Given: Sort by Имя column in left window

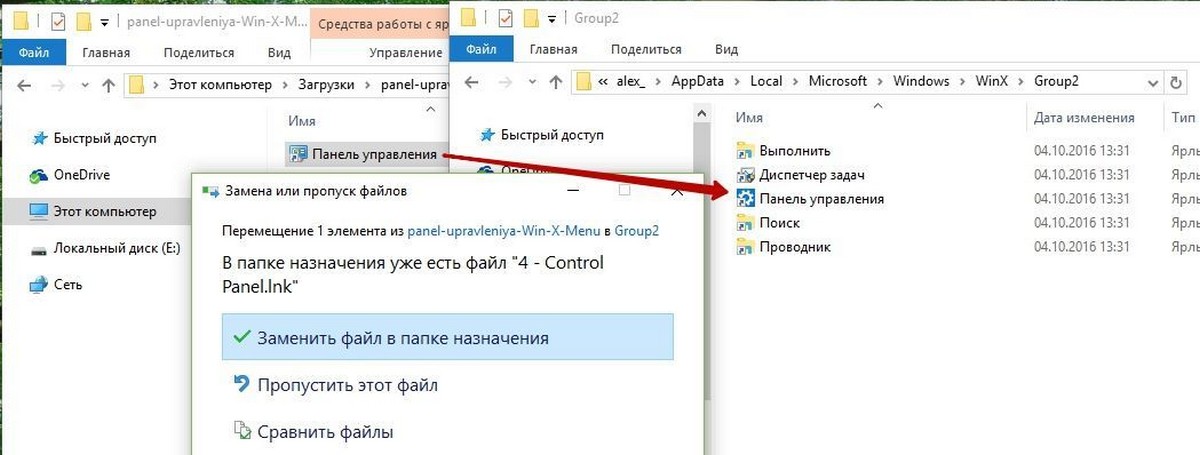Looking at the screenshot, I should tap(302, 120).
